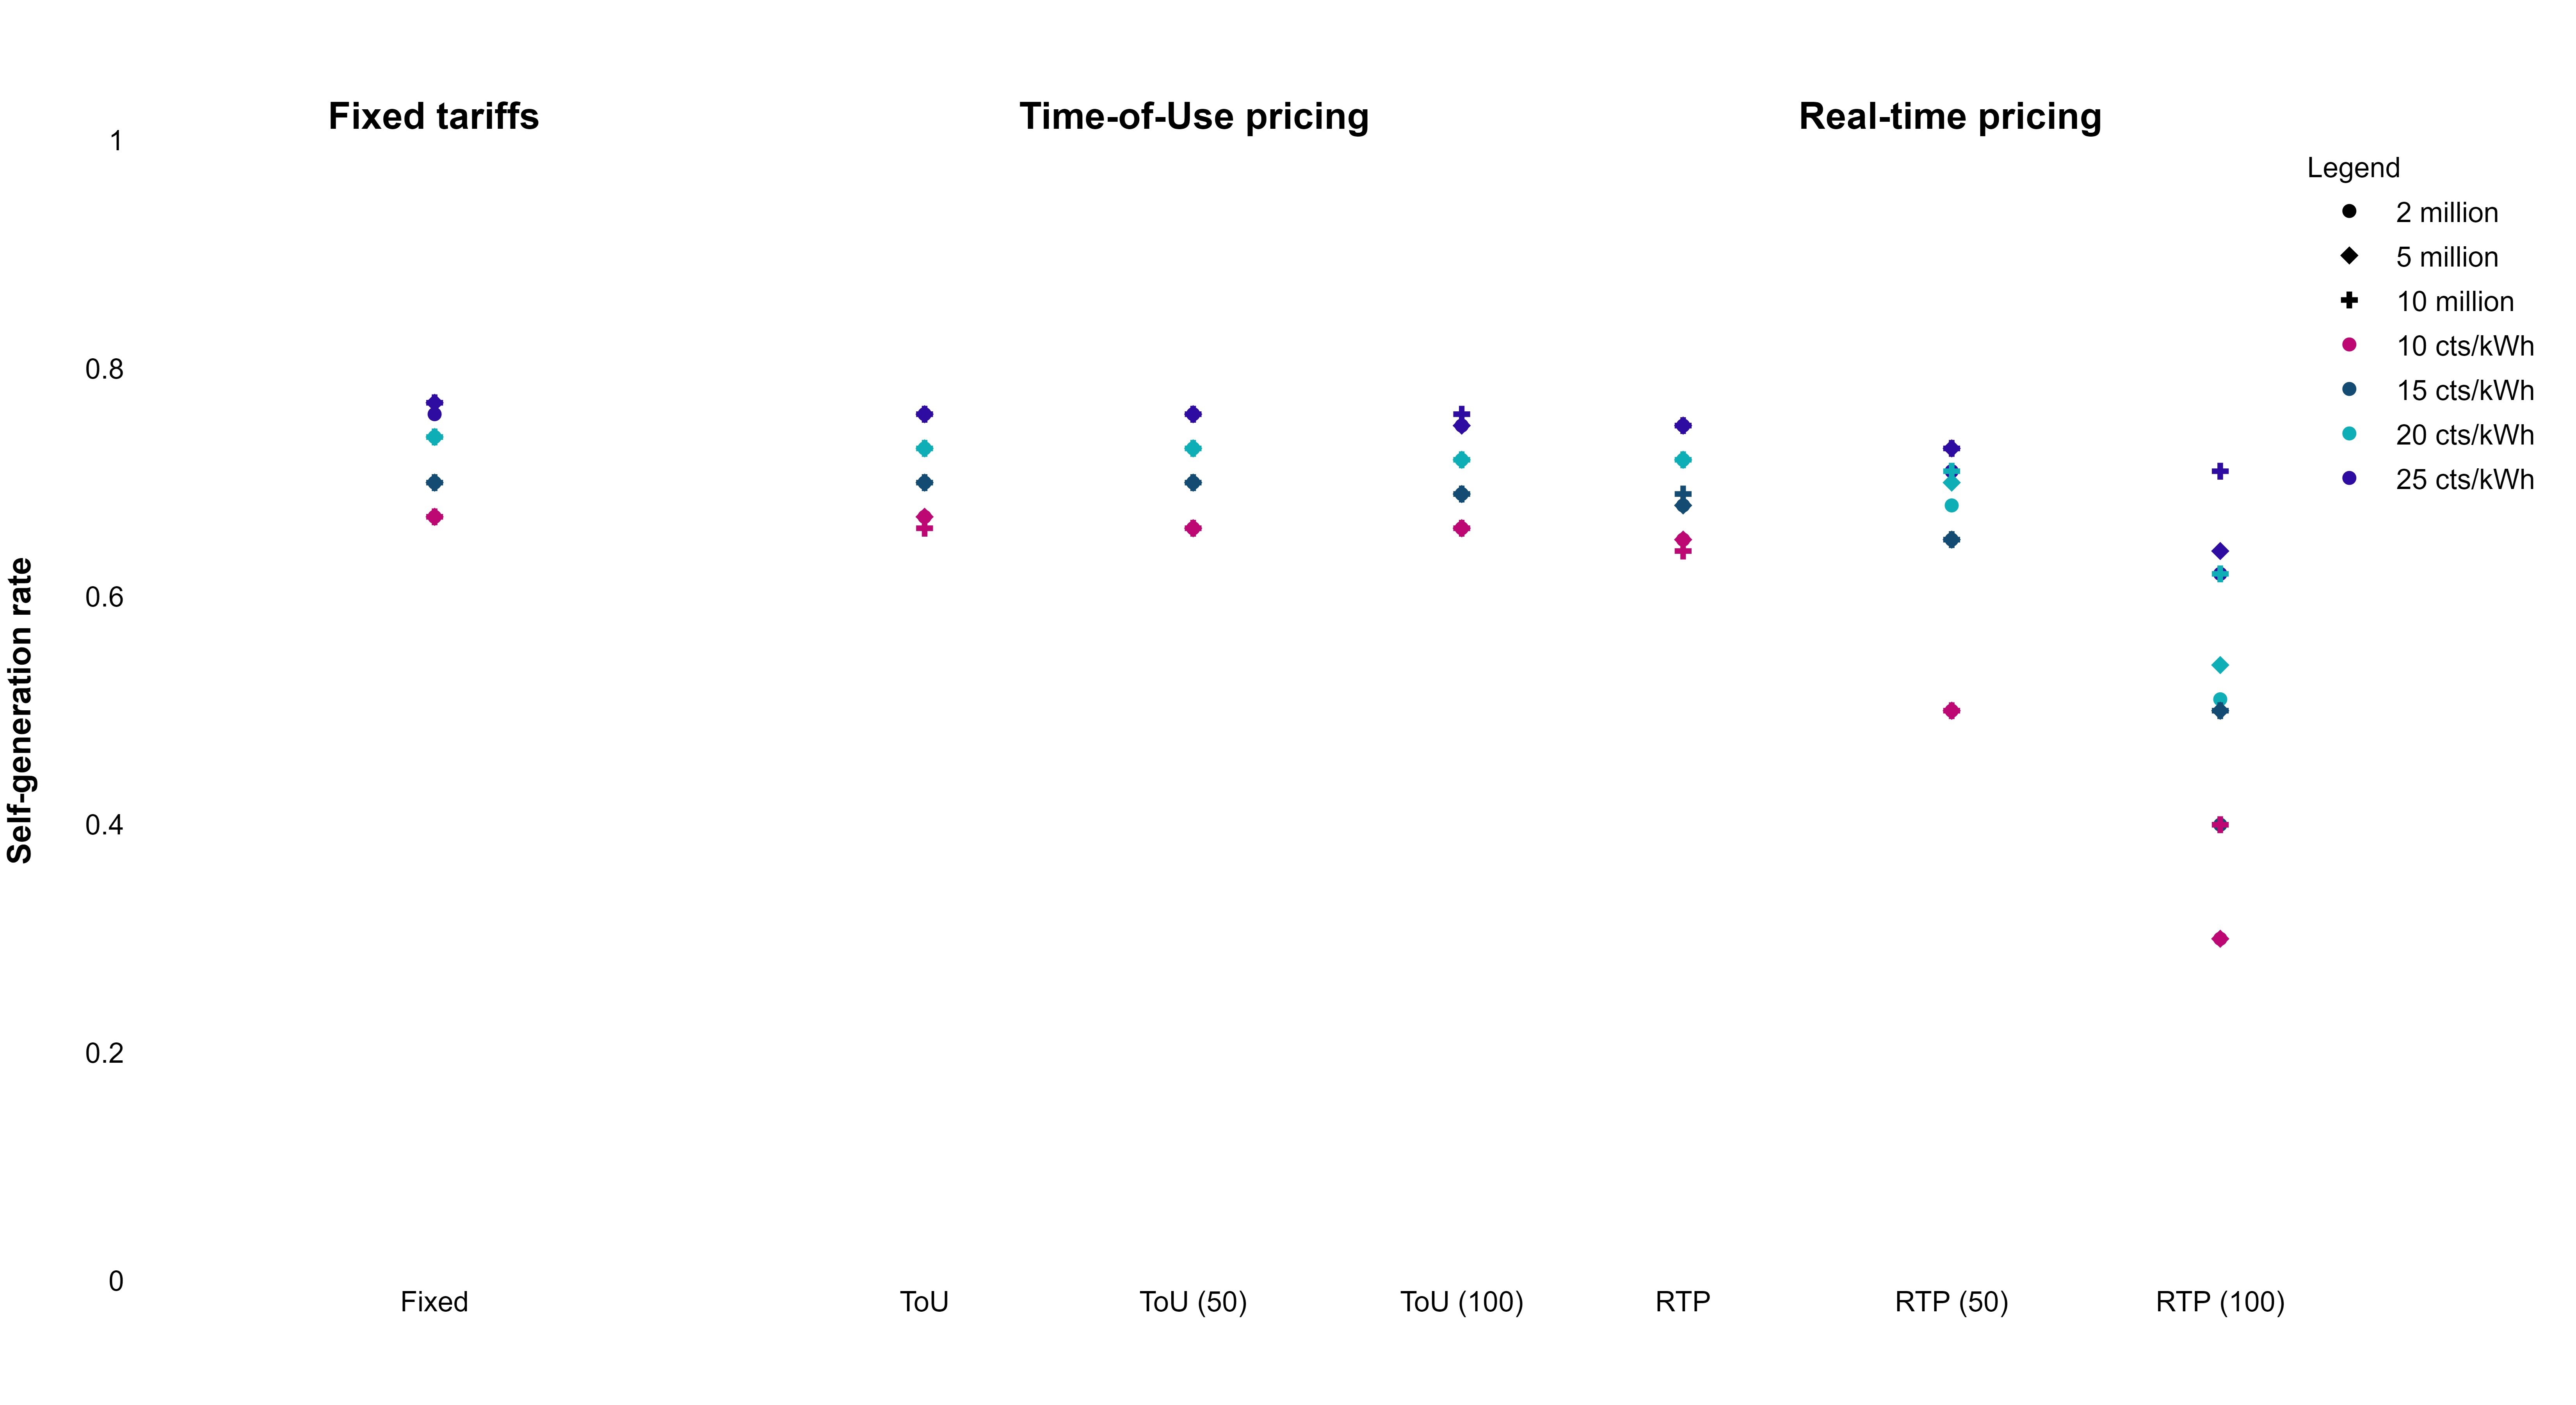Select the lowest magenta diamond in RTP (100)
The height and width of the screenshot is (1405, 2576).
pos(2220,939)
